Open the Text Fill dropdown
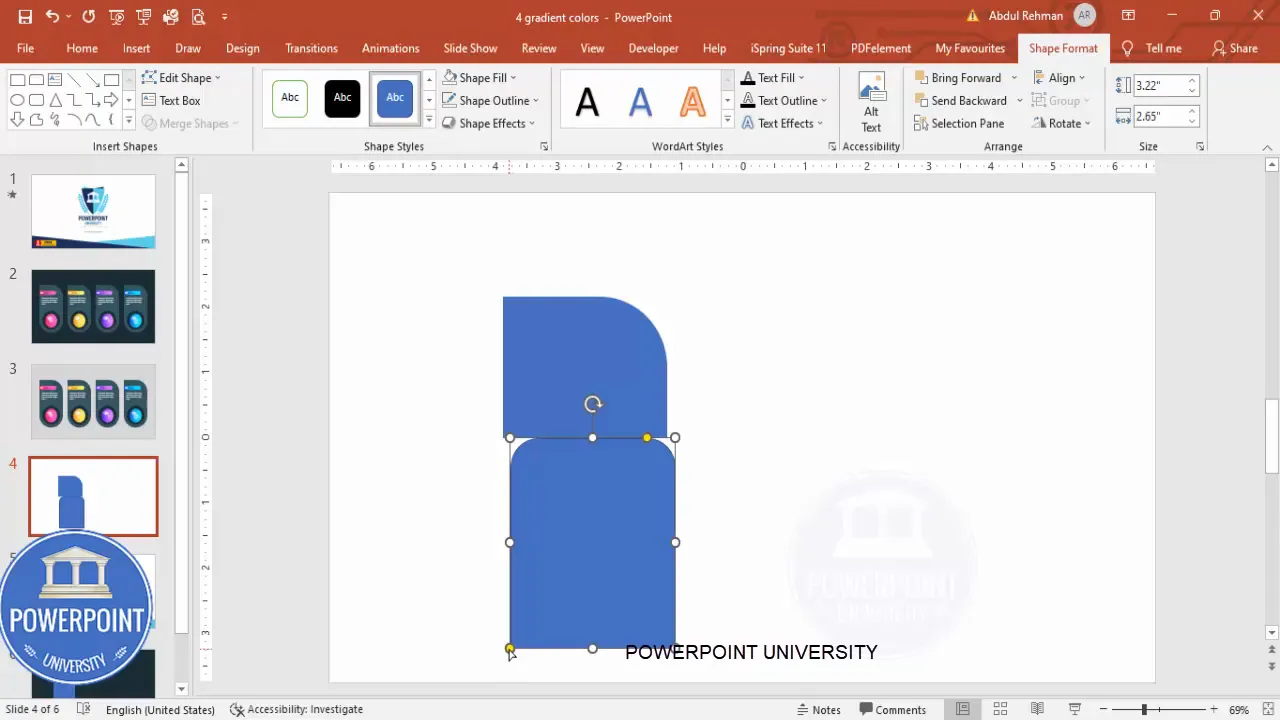This screenshot has height=720, width=1280. pyautogui.click(x=773, y=77)
